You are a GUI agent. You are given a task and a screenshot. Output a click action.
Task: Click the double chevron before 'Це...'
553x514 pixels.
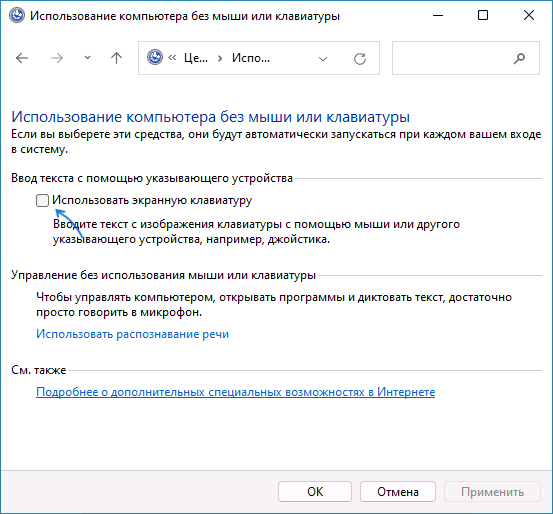pos(172,58)
